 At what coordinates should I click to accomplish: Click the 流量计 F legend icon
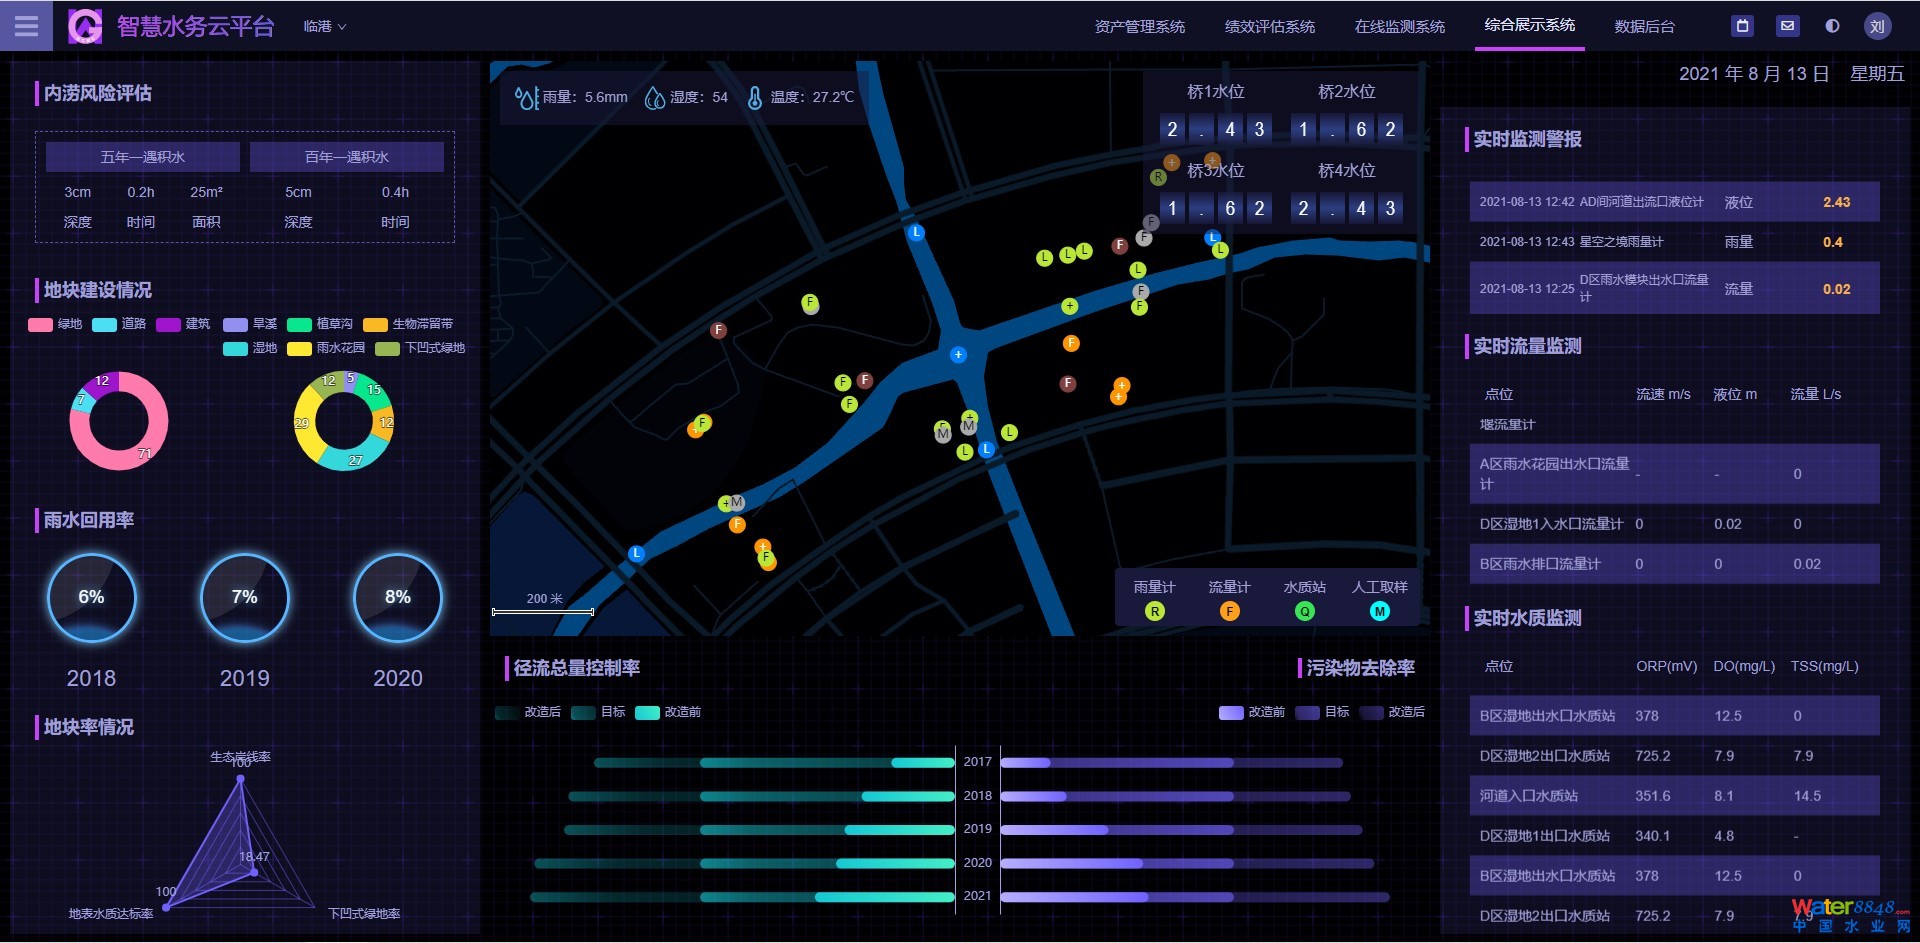pyautogui.click(x=1229, y=611)
